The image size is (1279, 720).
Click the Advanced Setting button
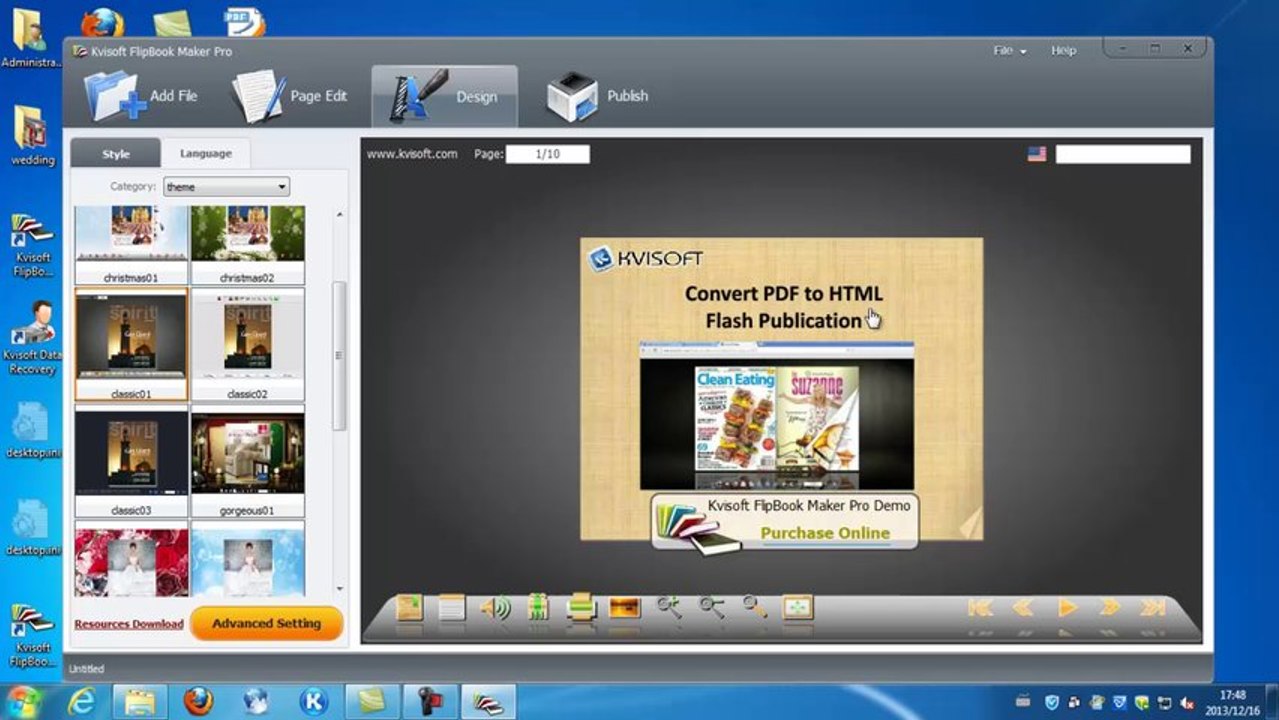(266, 623)
